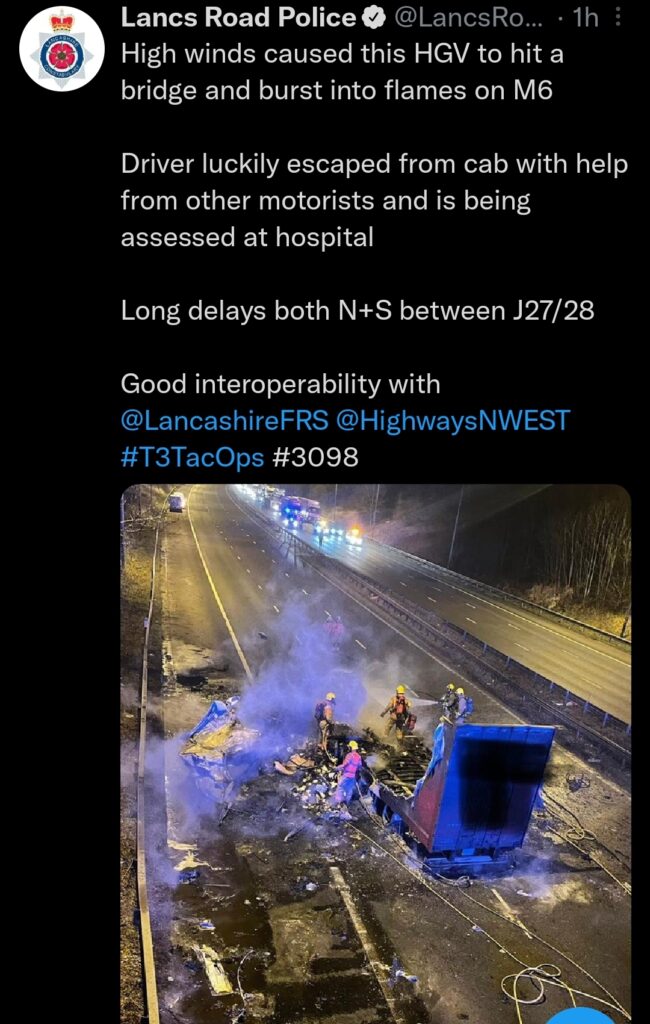650x1024 pixels.
Task: Click the 'from other motorists' text line
Action: tap(325, 200)
